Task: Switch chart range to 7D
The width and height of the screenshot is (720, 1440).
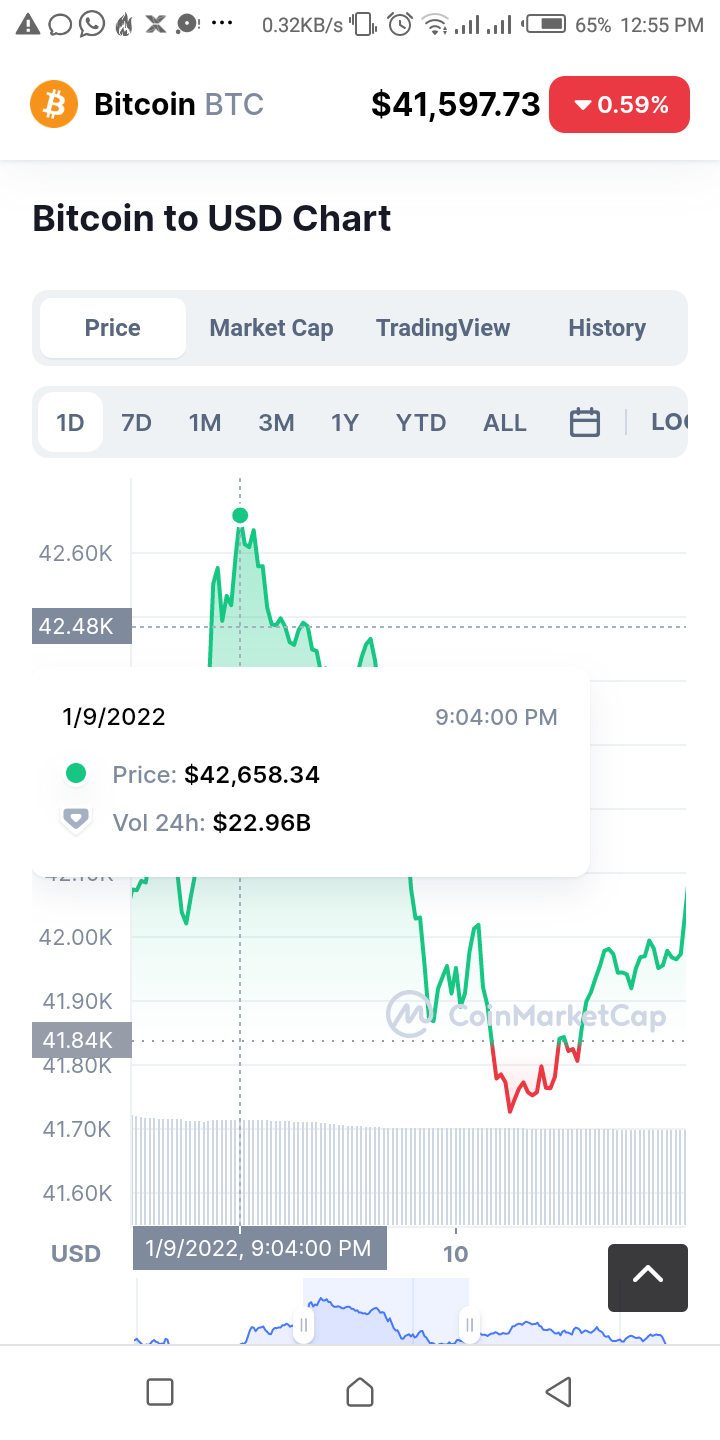Action: click(x=136, y=423)
